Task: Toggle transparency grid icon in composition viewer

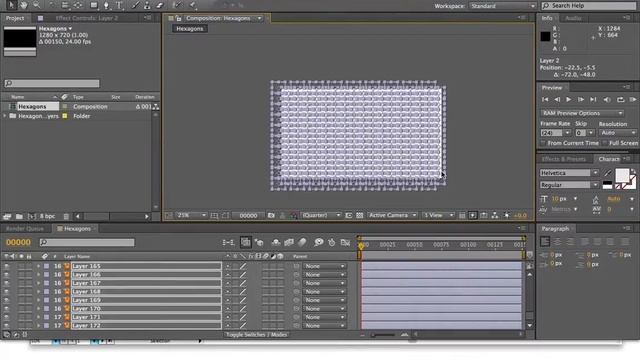Action: tap(360, 215)
